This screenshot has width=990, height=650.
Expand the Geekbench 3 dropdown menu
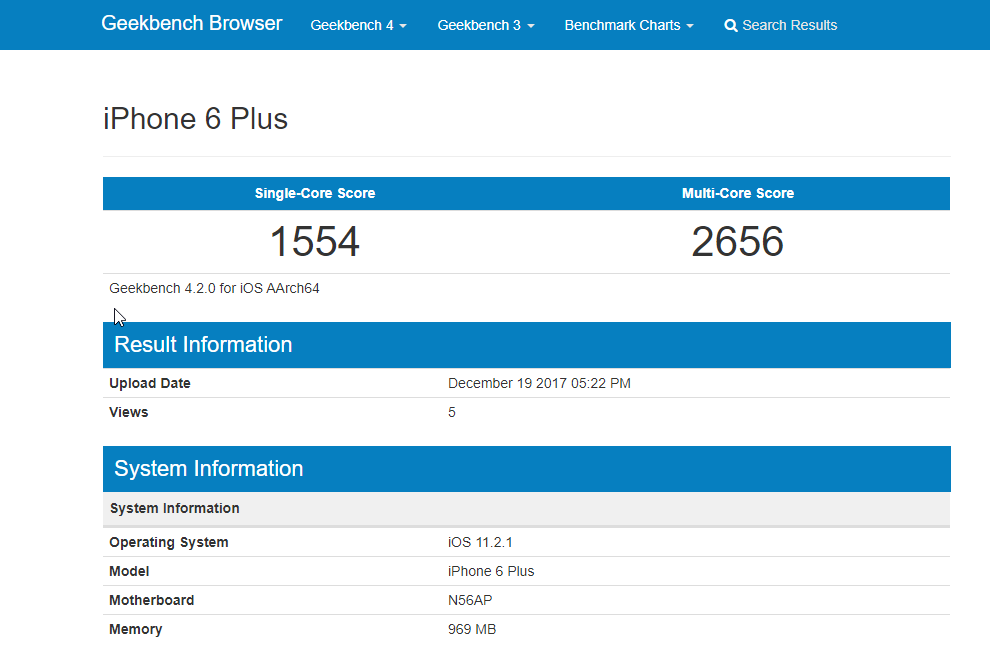click(x=486, y=25)
